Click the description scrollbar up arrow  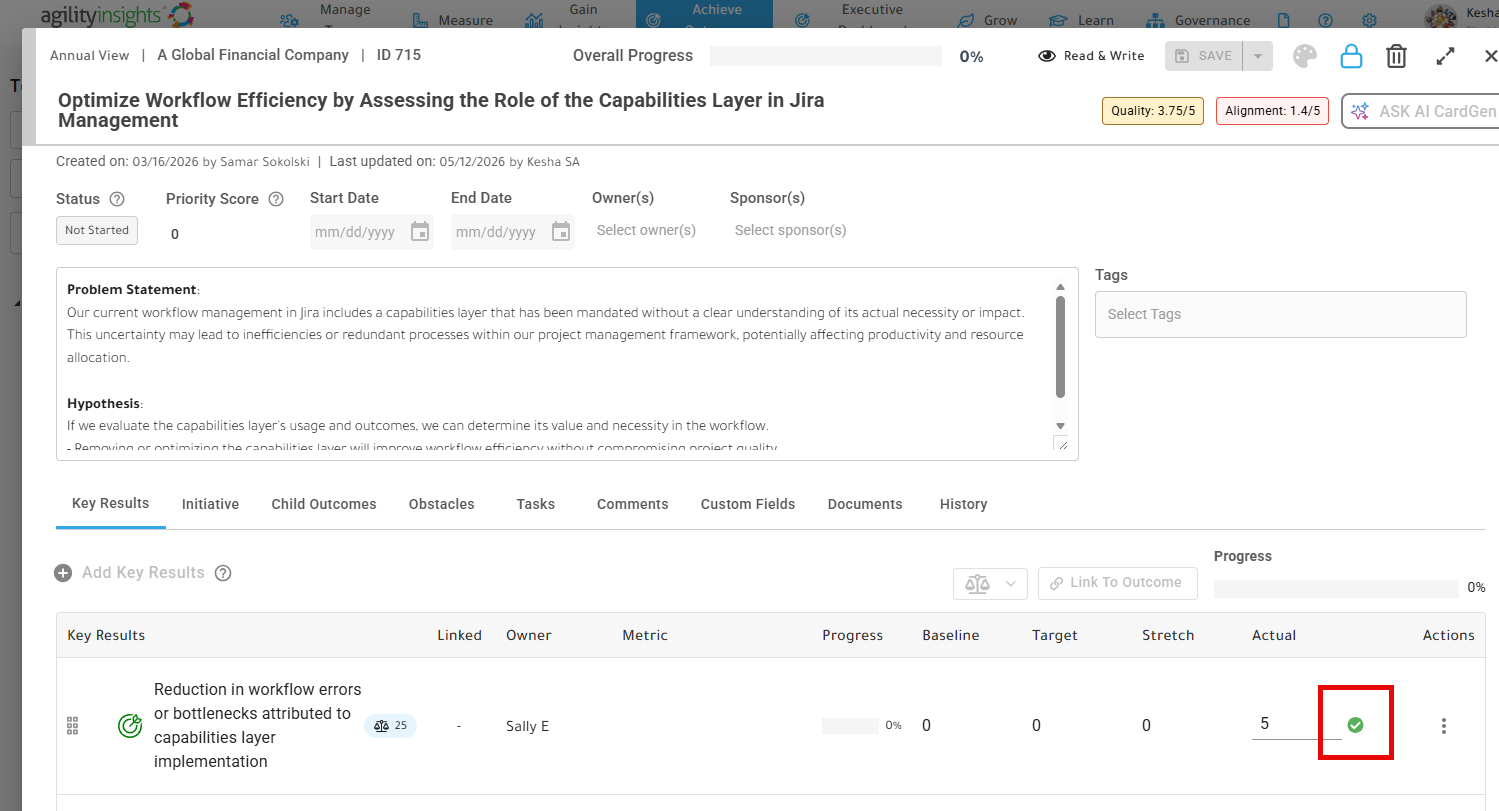tap(1061, 287)
